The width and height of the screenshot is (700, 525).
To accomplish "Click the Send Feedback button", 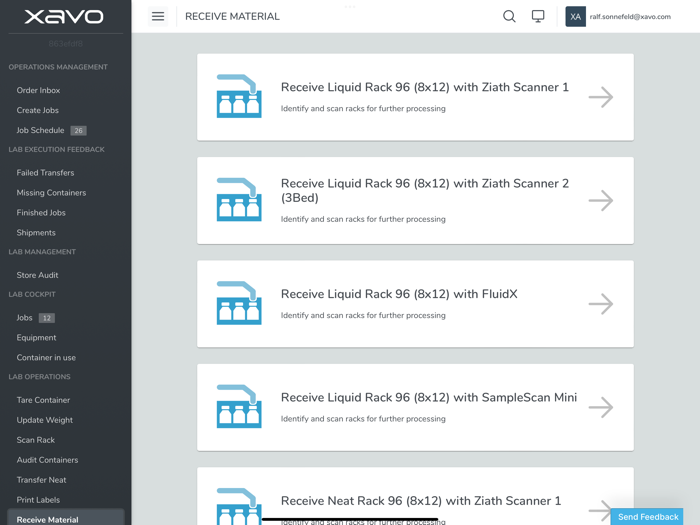I will tap(647, 517).
